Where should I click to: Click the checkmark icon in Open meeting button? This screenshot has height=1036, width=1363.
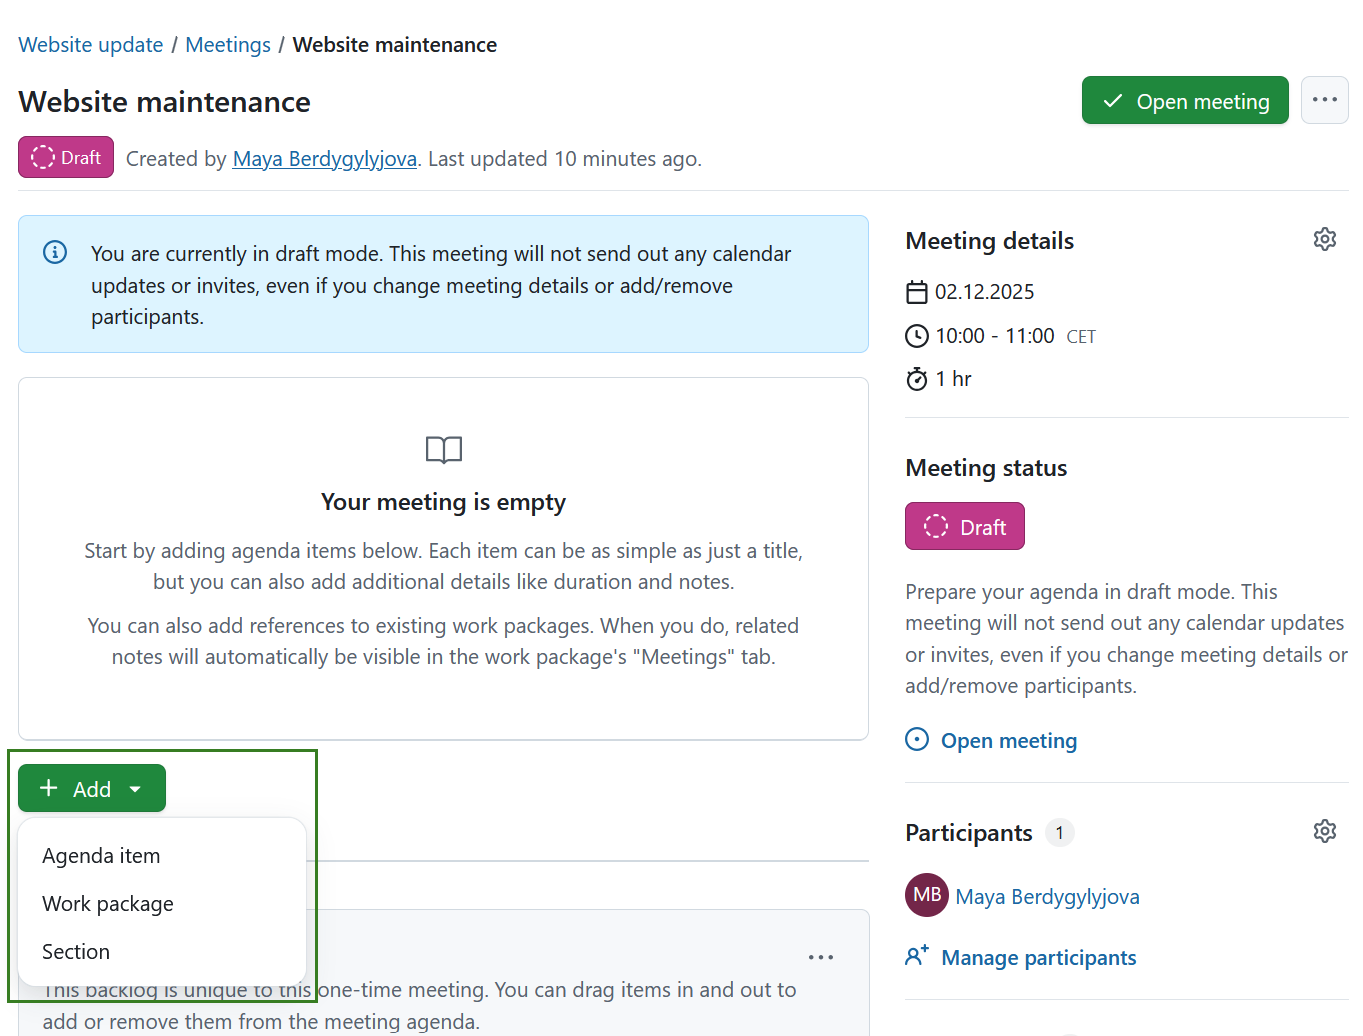(x=1112, y=100)
